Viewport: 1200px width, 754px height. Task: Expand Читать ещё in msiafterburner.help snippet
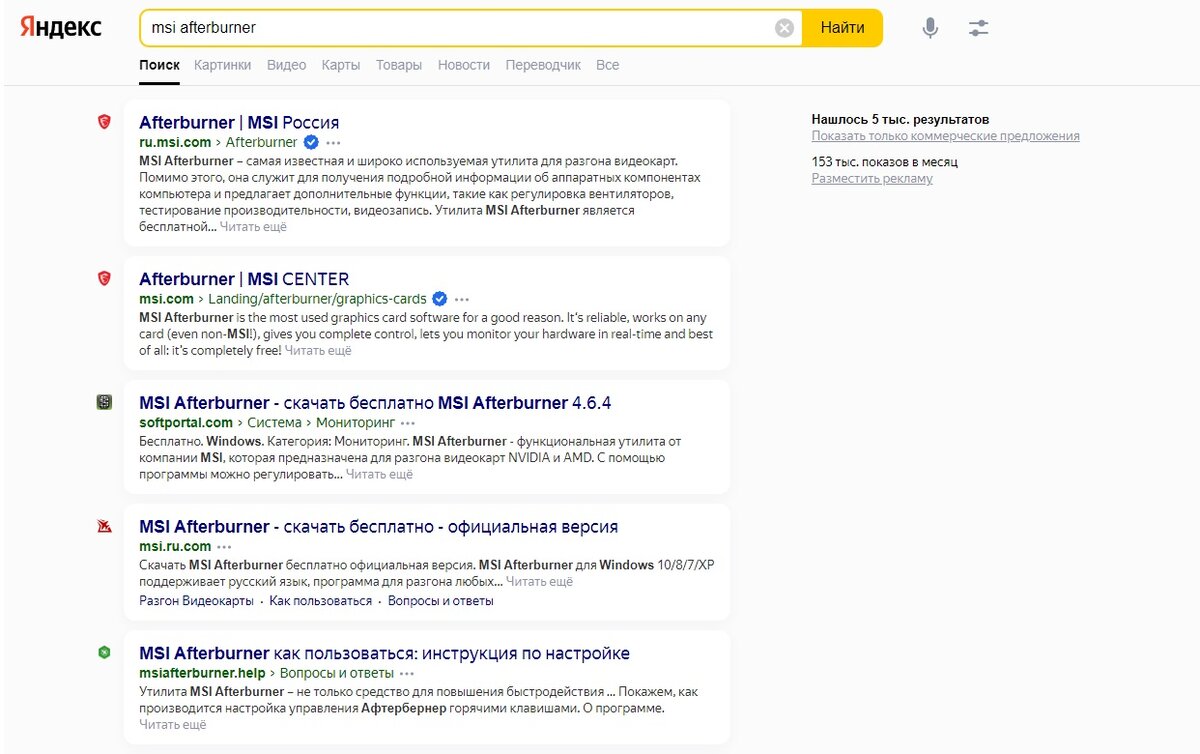(x=173, y=726)
